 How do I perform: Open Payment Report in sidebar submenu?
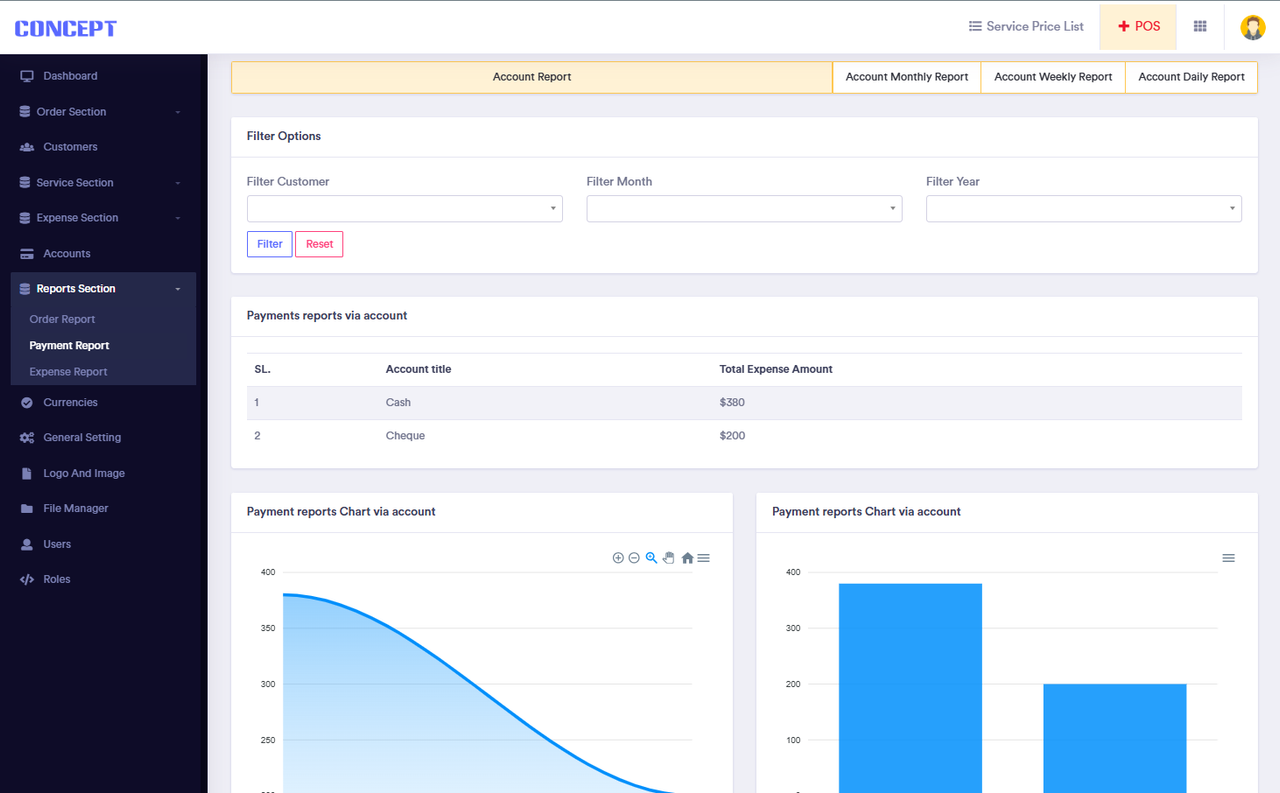pos(69,346)
